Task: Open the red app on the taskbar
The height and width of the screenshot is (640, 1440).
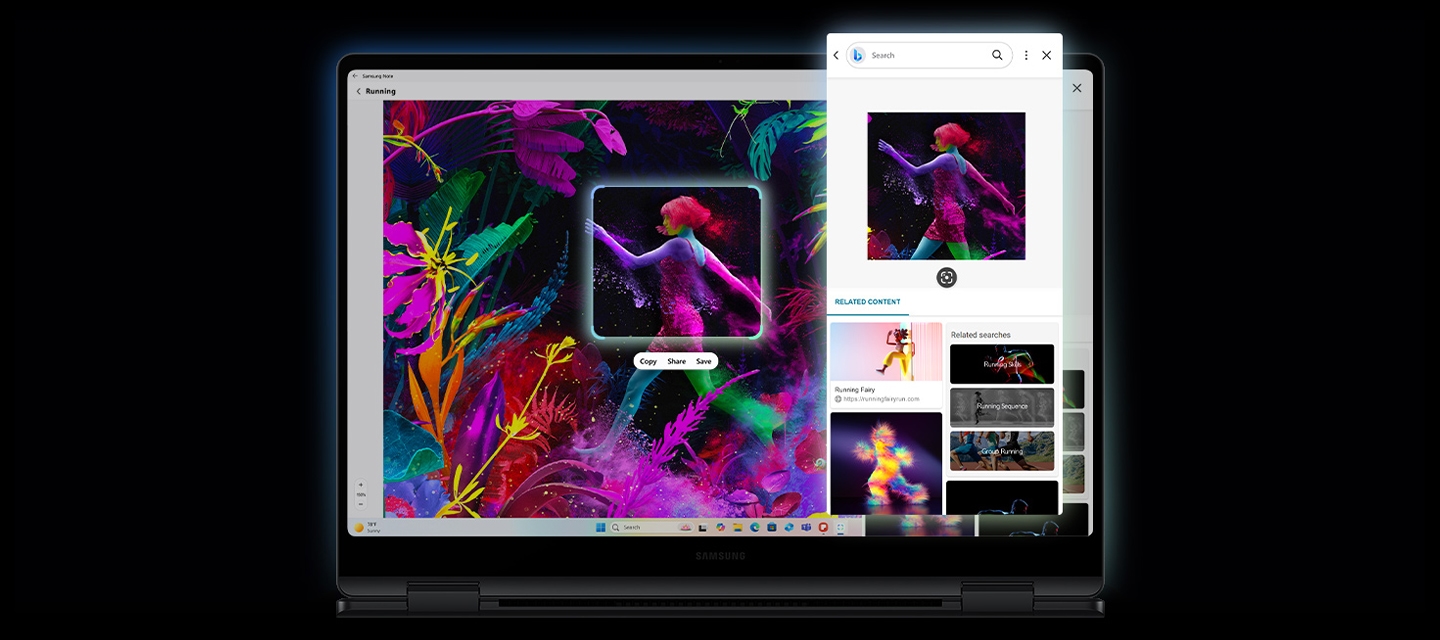Action: click(x=823, y=527)
